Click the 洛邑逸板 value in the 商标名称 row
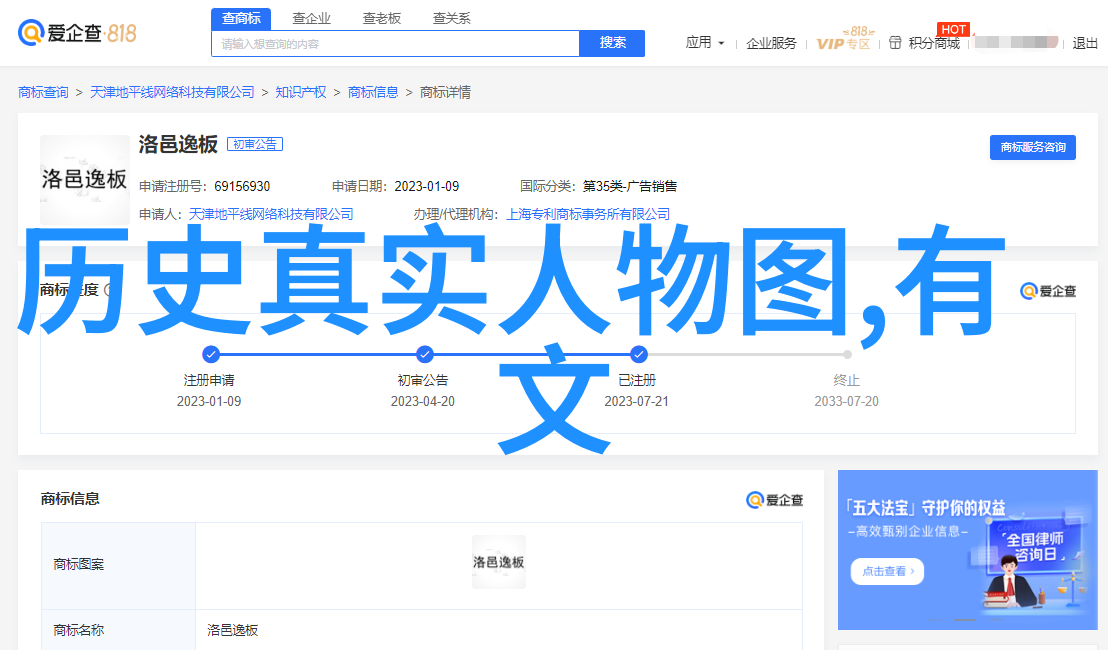The height and width of the screenshot is (650, 1108). [232, 630]
